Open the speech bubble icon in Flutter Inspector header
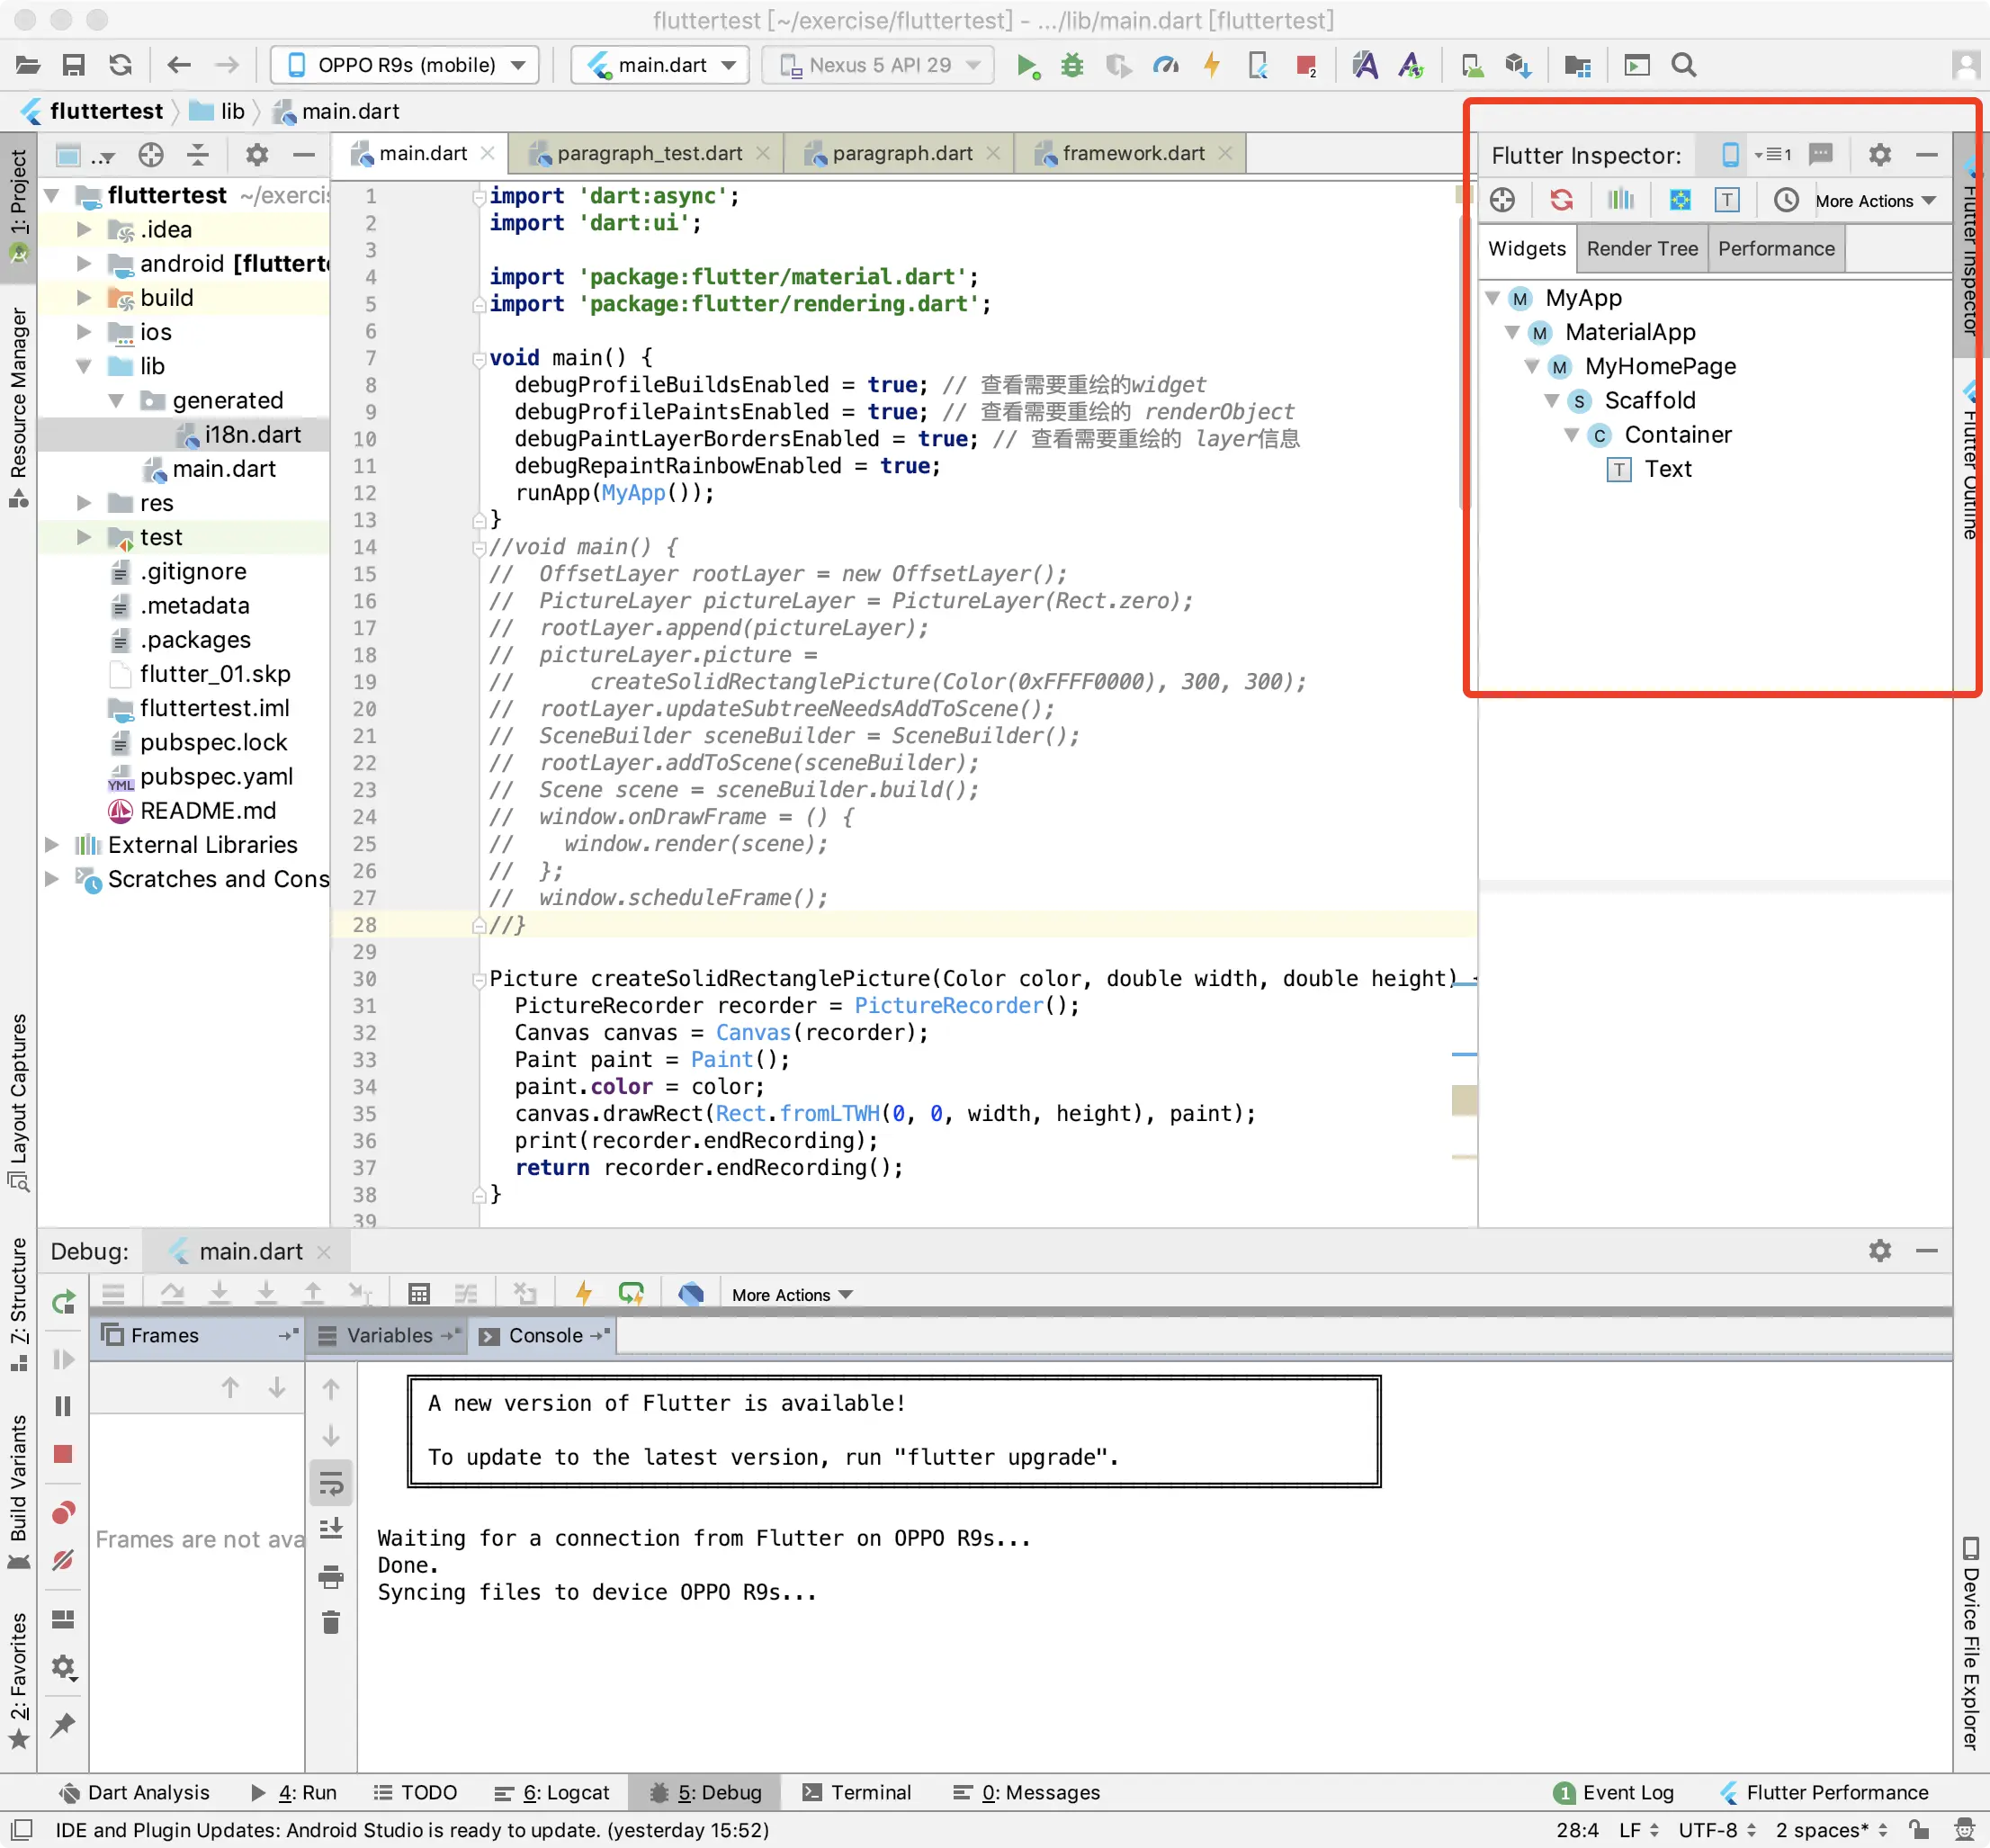The image size is (1990, 1848). click(1822, 154)
